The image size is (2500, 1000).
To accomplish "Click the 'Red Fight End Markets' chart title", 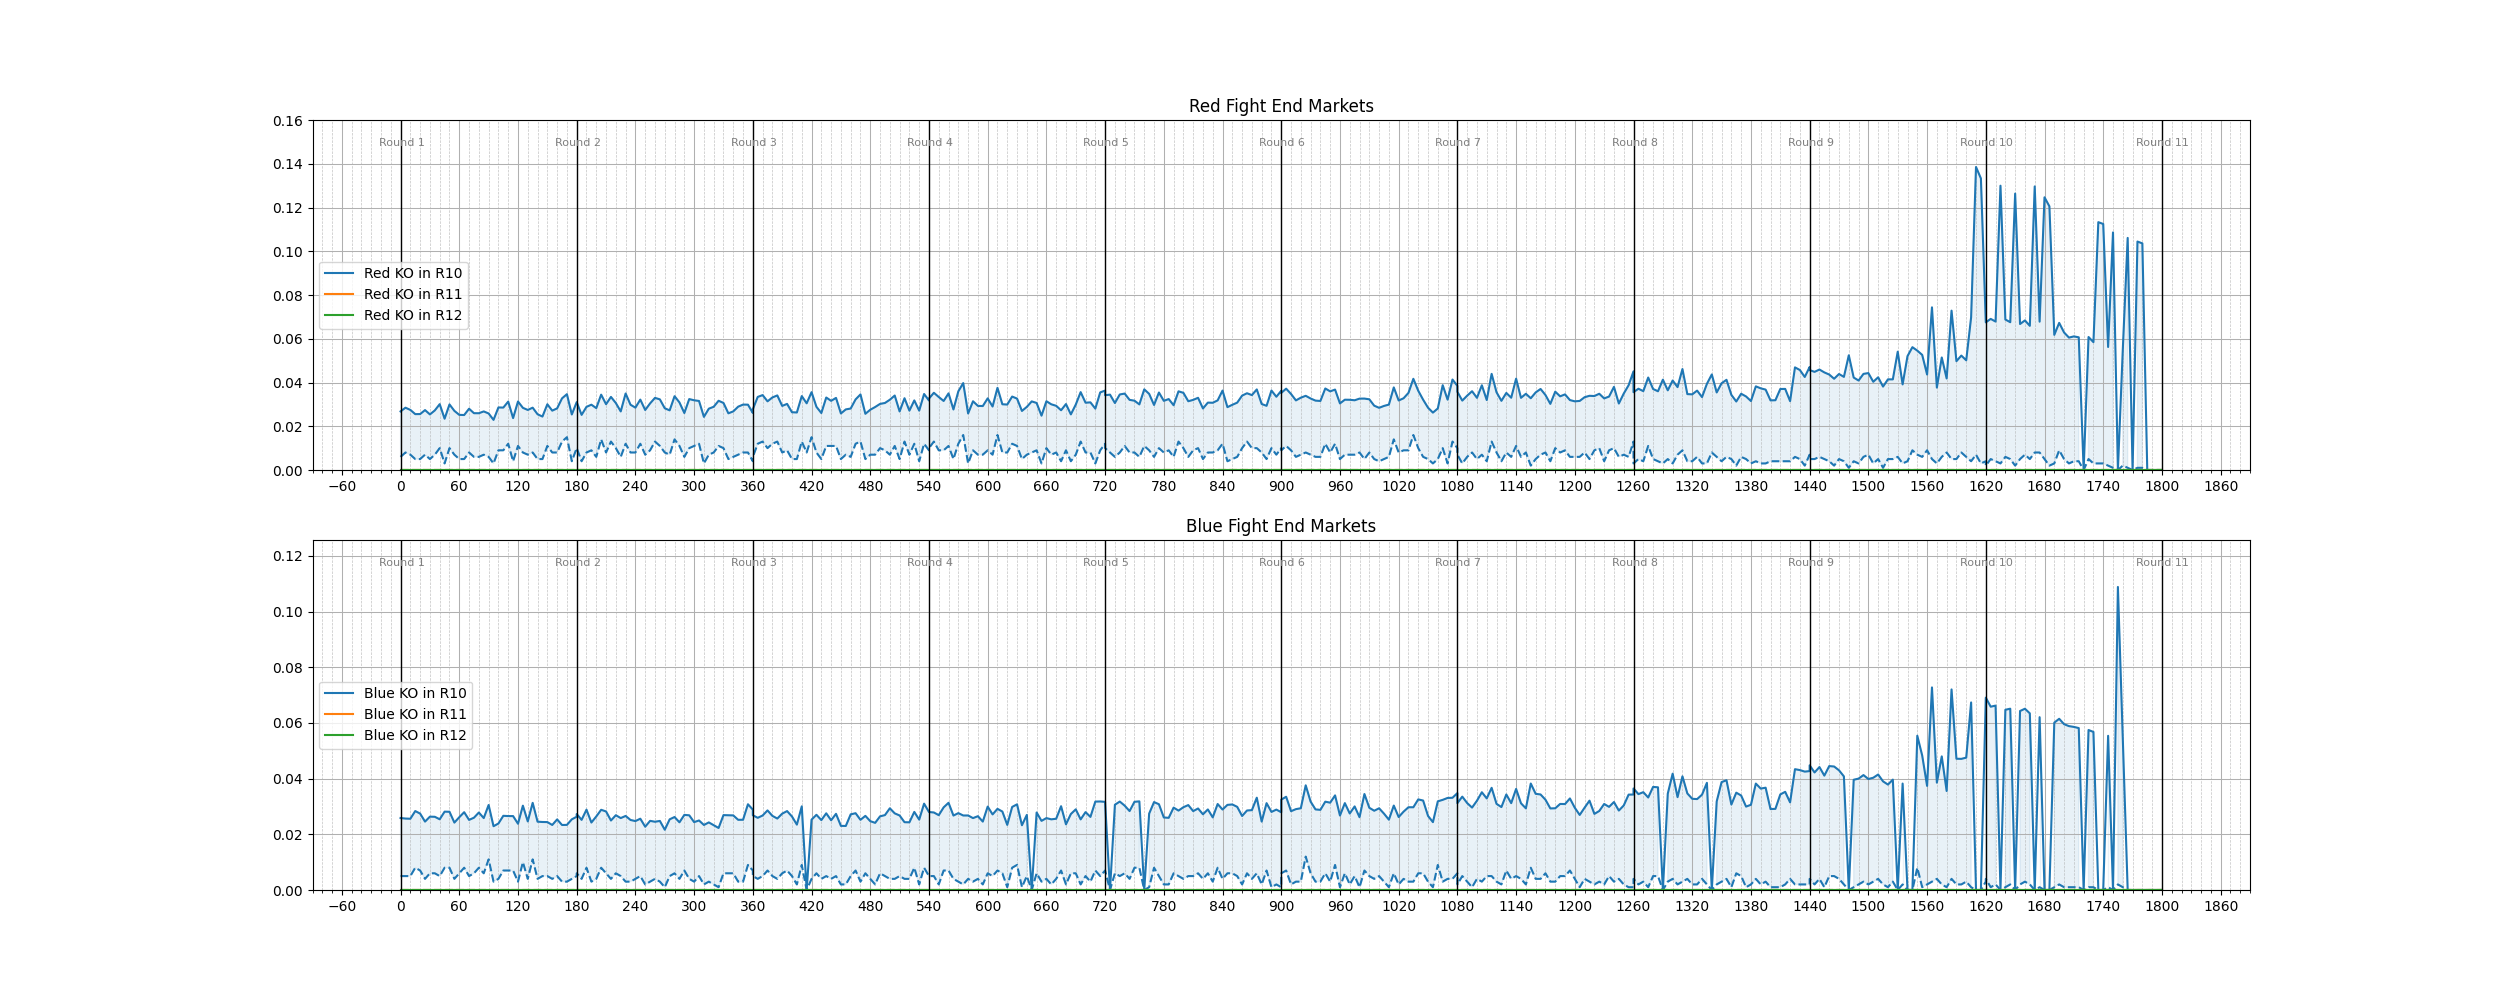I will pos(1280,106).
